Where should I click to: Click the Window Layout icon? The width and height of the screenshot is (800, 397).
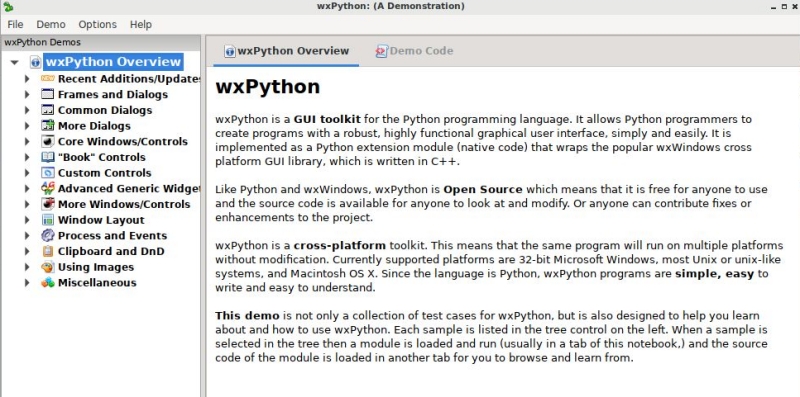[x=47, y=220]
